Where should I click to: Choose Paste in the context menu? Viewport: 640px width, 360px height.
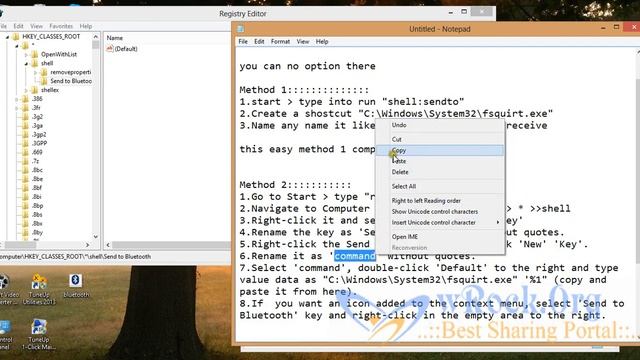(x=440, y=161)
